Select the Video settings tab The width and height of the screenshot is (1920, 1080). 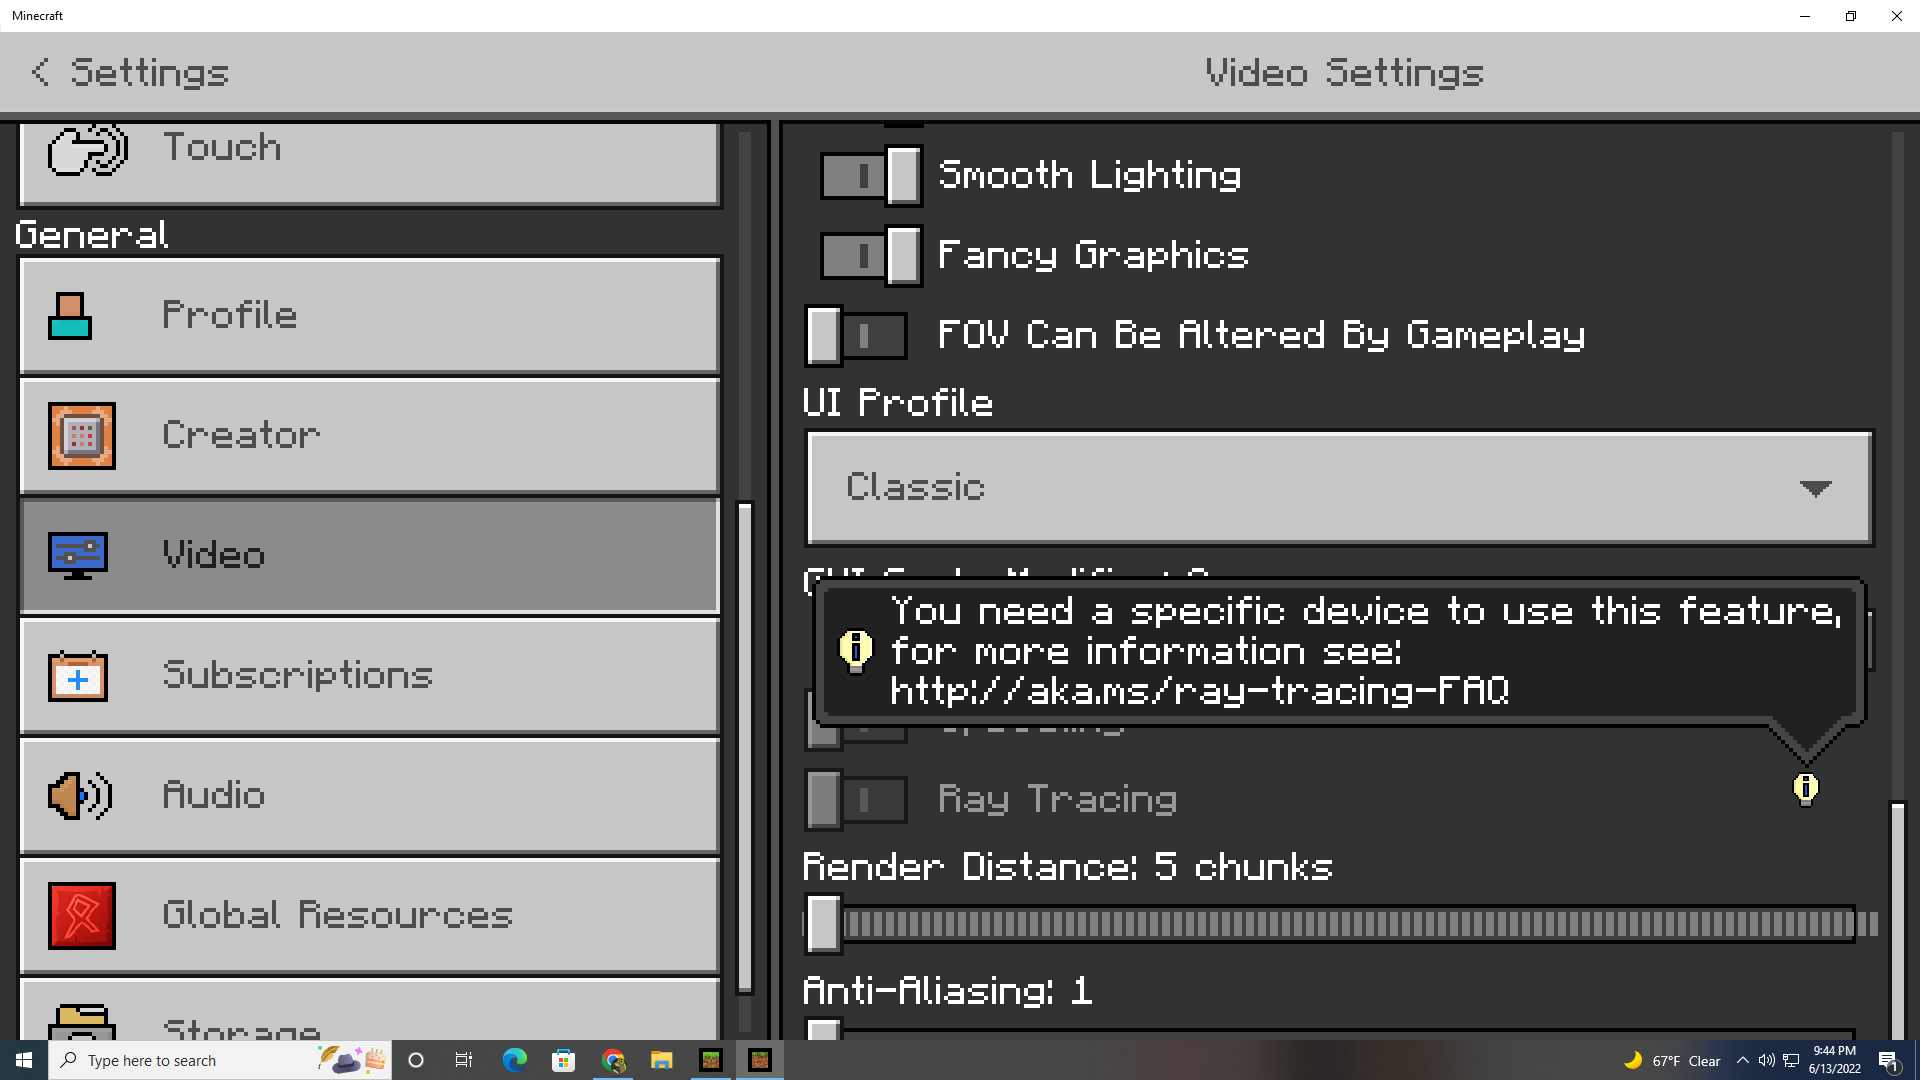point(370,556)
